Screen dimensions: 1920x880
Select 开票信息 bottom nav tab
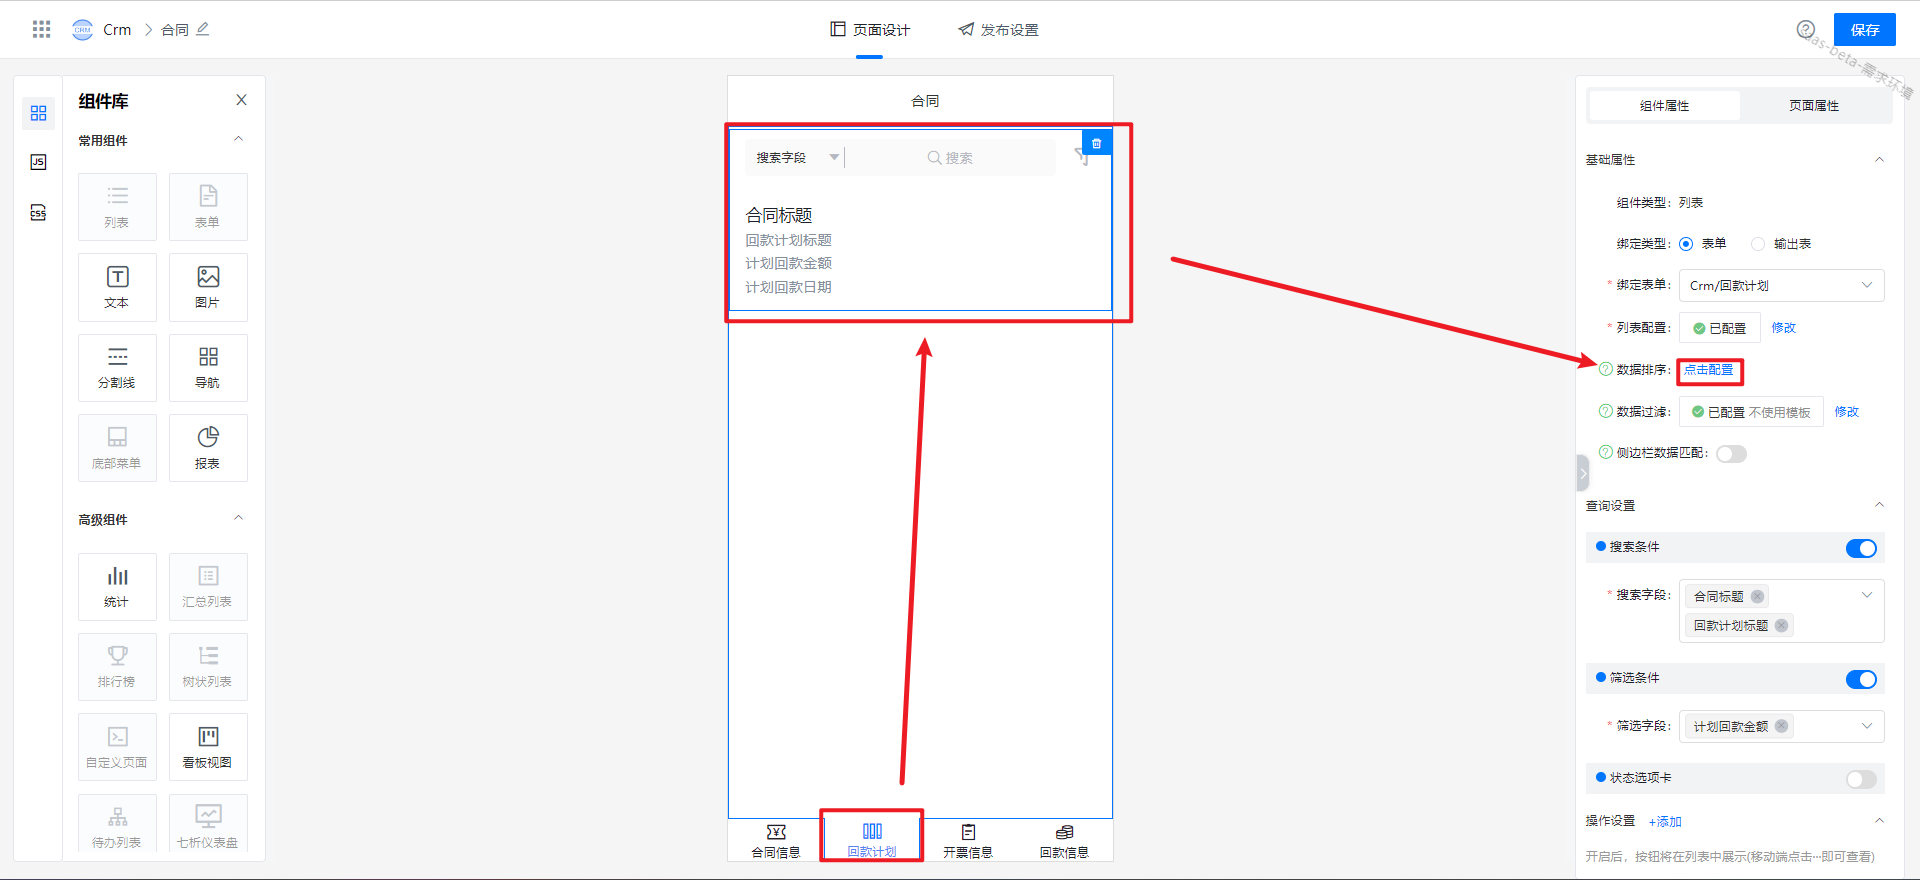coord(968,841)
